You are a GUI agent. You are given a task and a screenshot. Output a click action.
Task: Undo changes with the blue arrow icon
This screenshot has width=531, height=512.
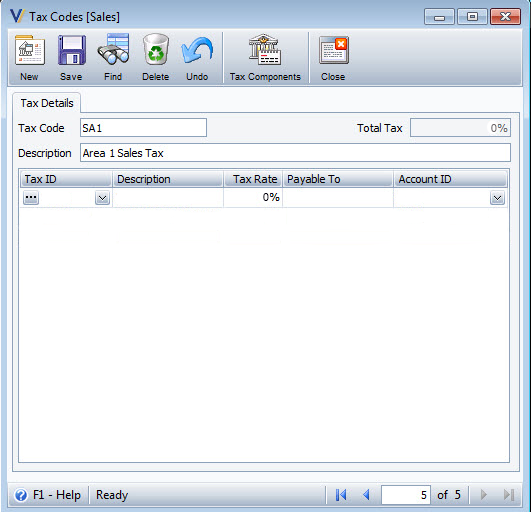click(197, 50)
